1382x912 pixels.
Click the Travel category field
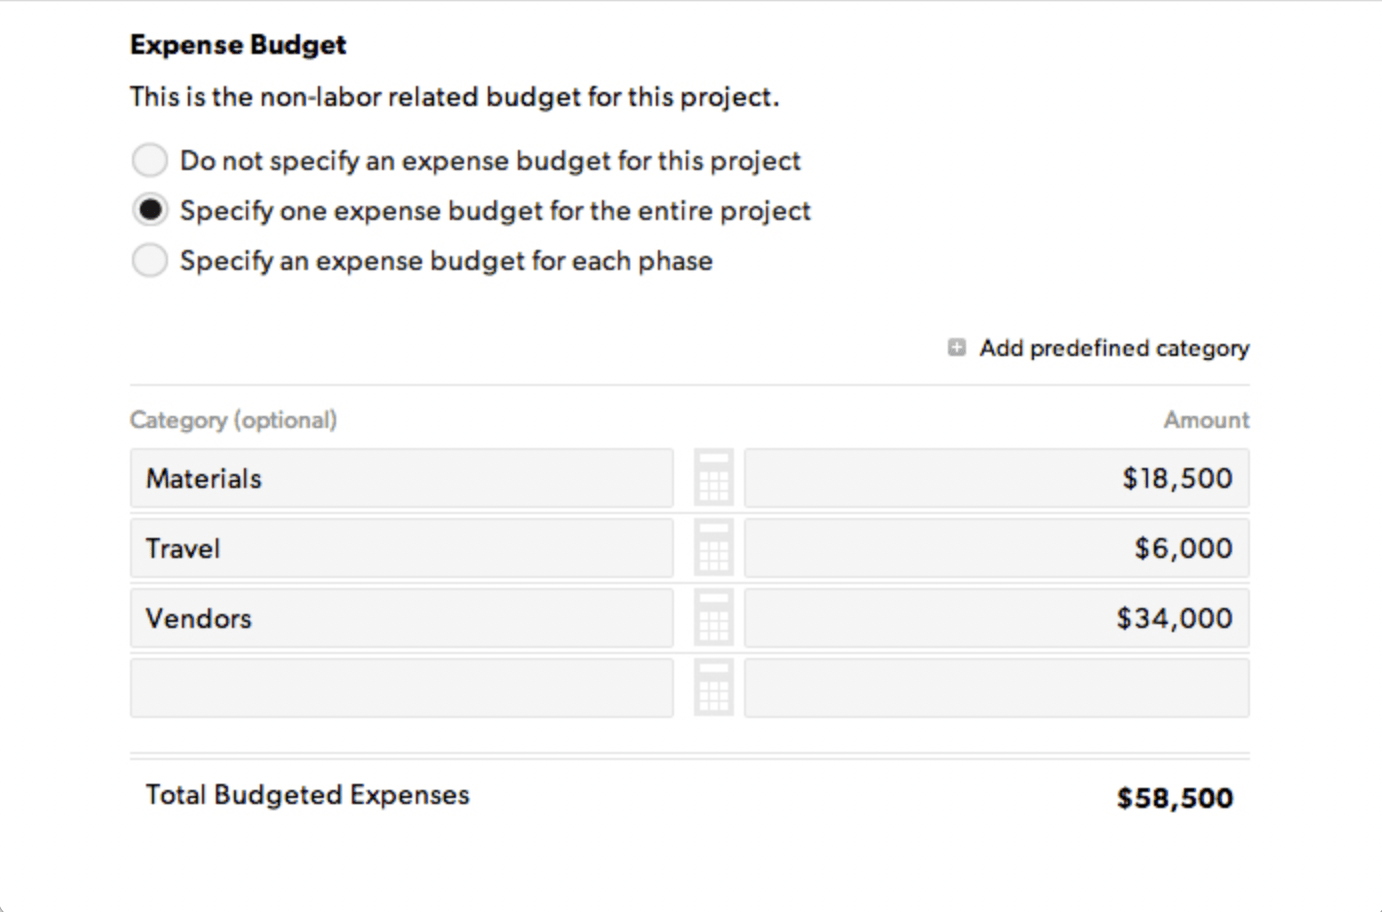(401, 548)
